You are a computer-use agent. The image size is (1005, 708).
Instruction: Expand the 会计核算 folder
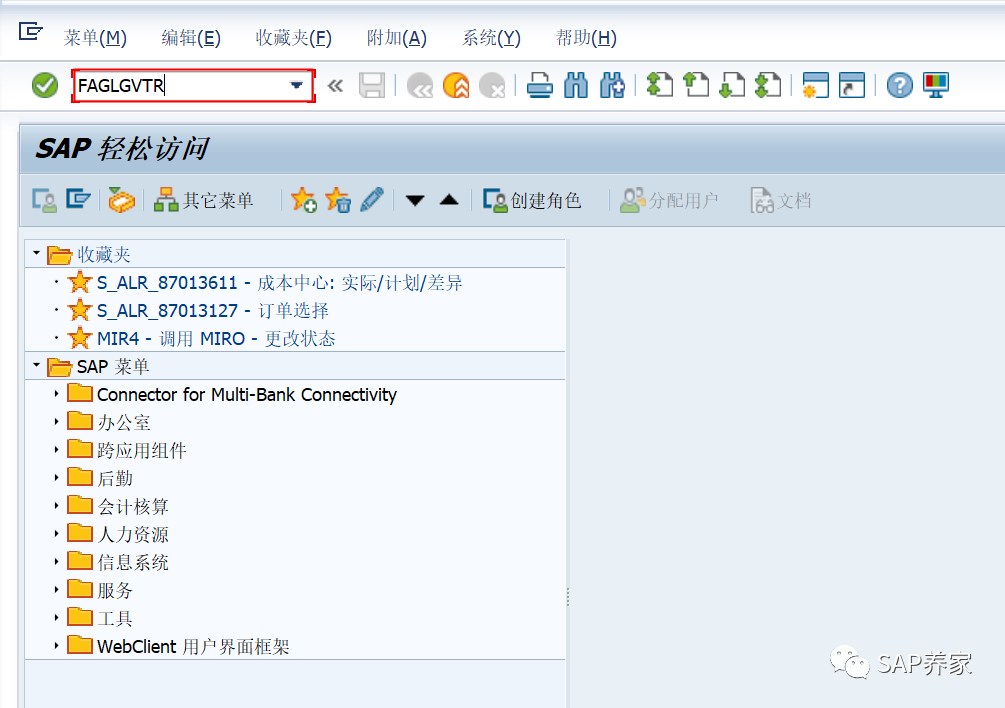pos(56,506)
